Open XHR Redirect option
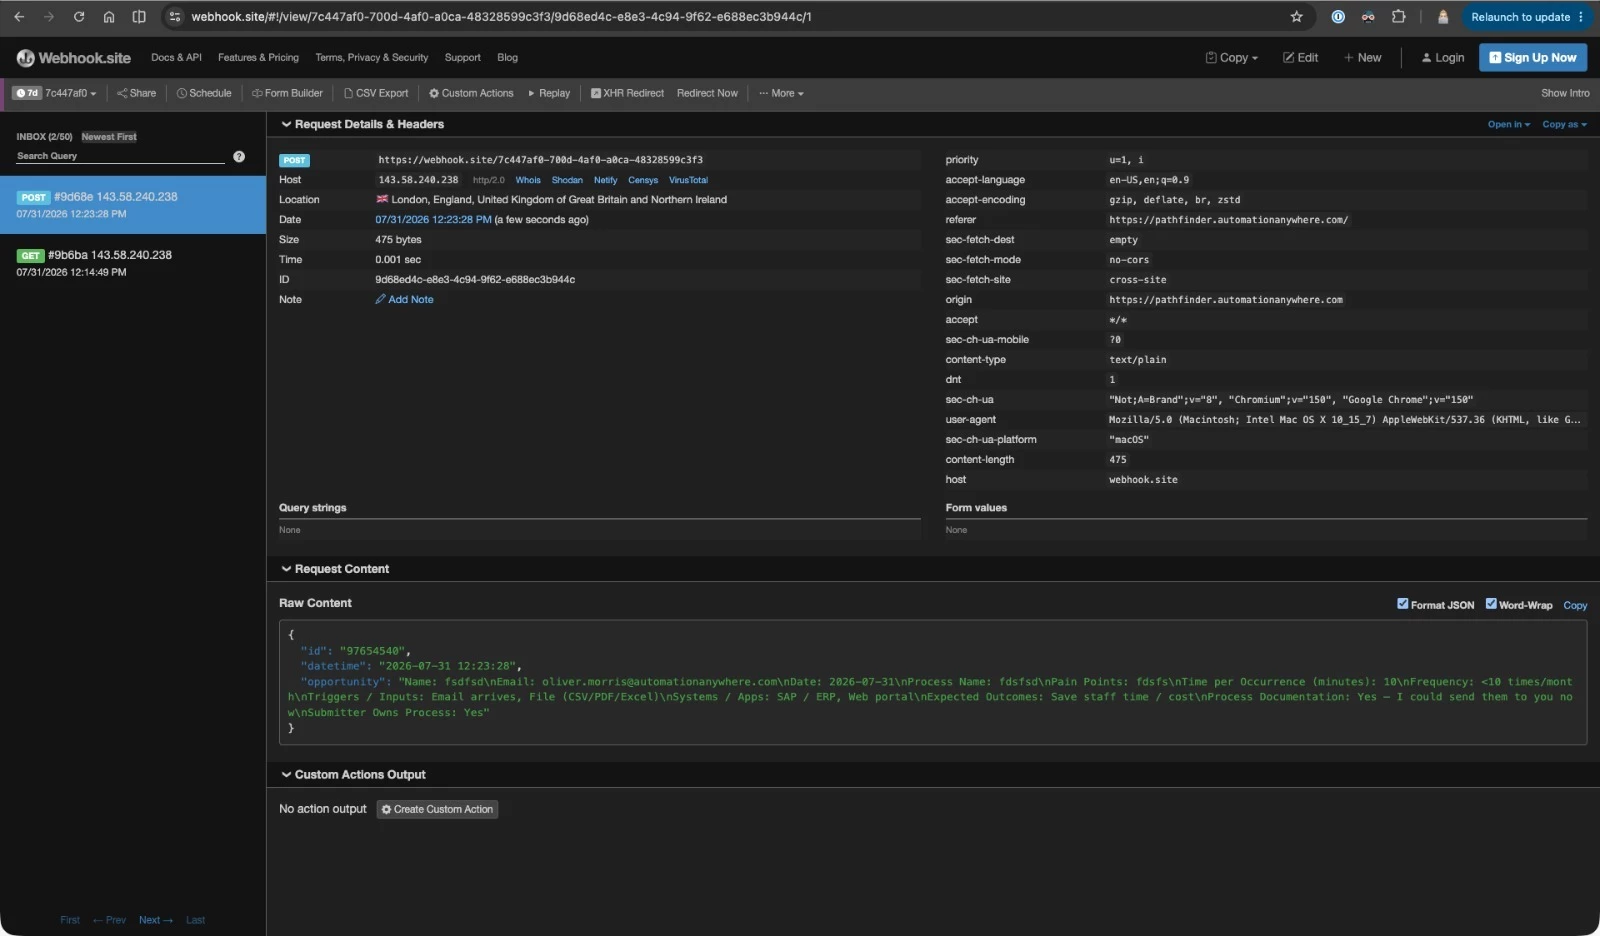1600x936 pixels. pyautogui.click(x=627, y=93)
